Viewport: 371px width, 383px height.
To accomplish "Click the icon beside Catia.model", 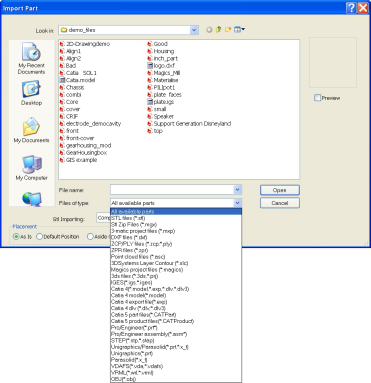I will click(62, 80).
